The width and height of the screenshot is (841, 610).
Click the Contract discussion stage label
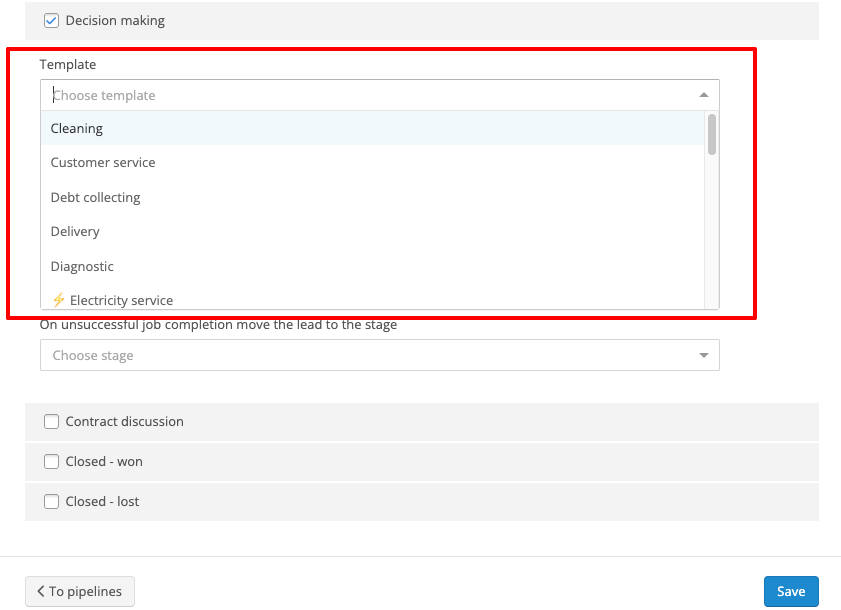(x=124, y=422)
